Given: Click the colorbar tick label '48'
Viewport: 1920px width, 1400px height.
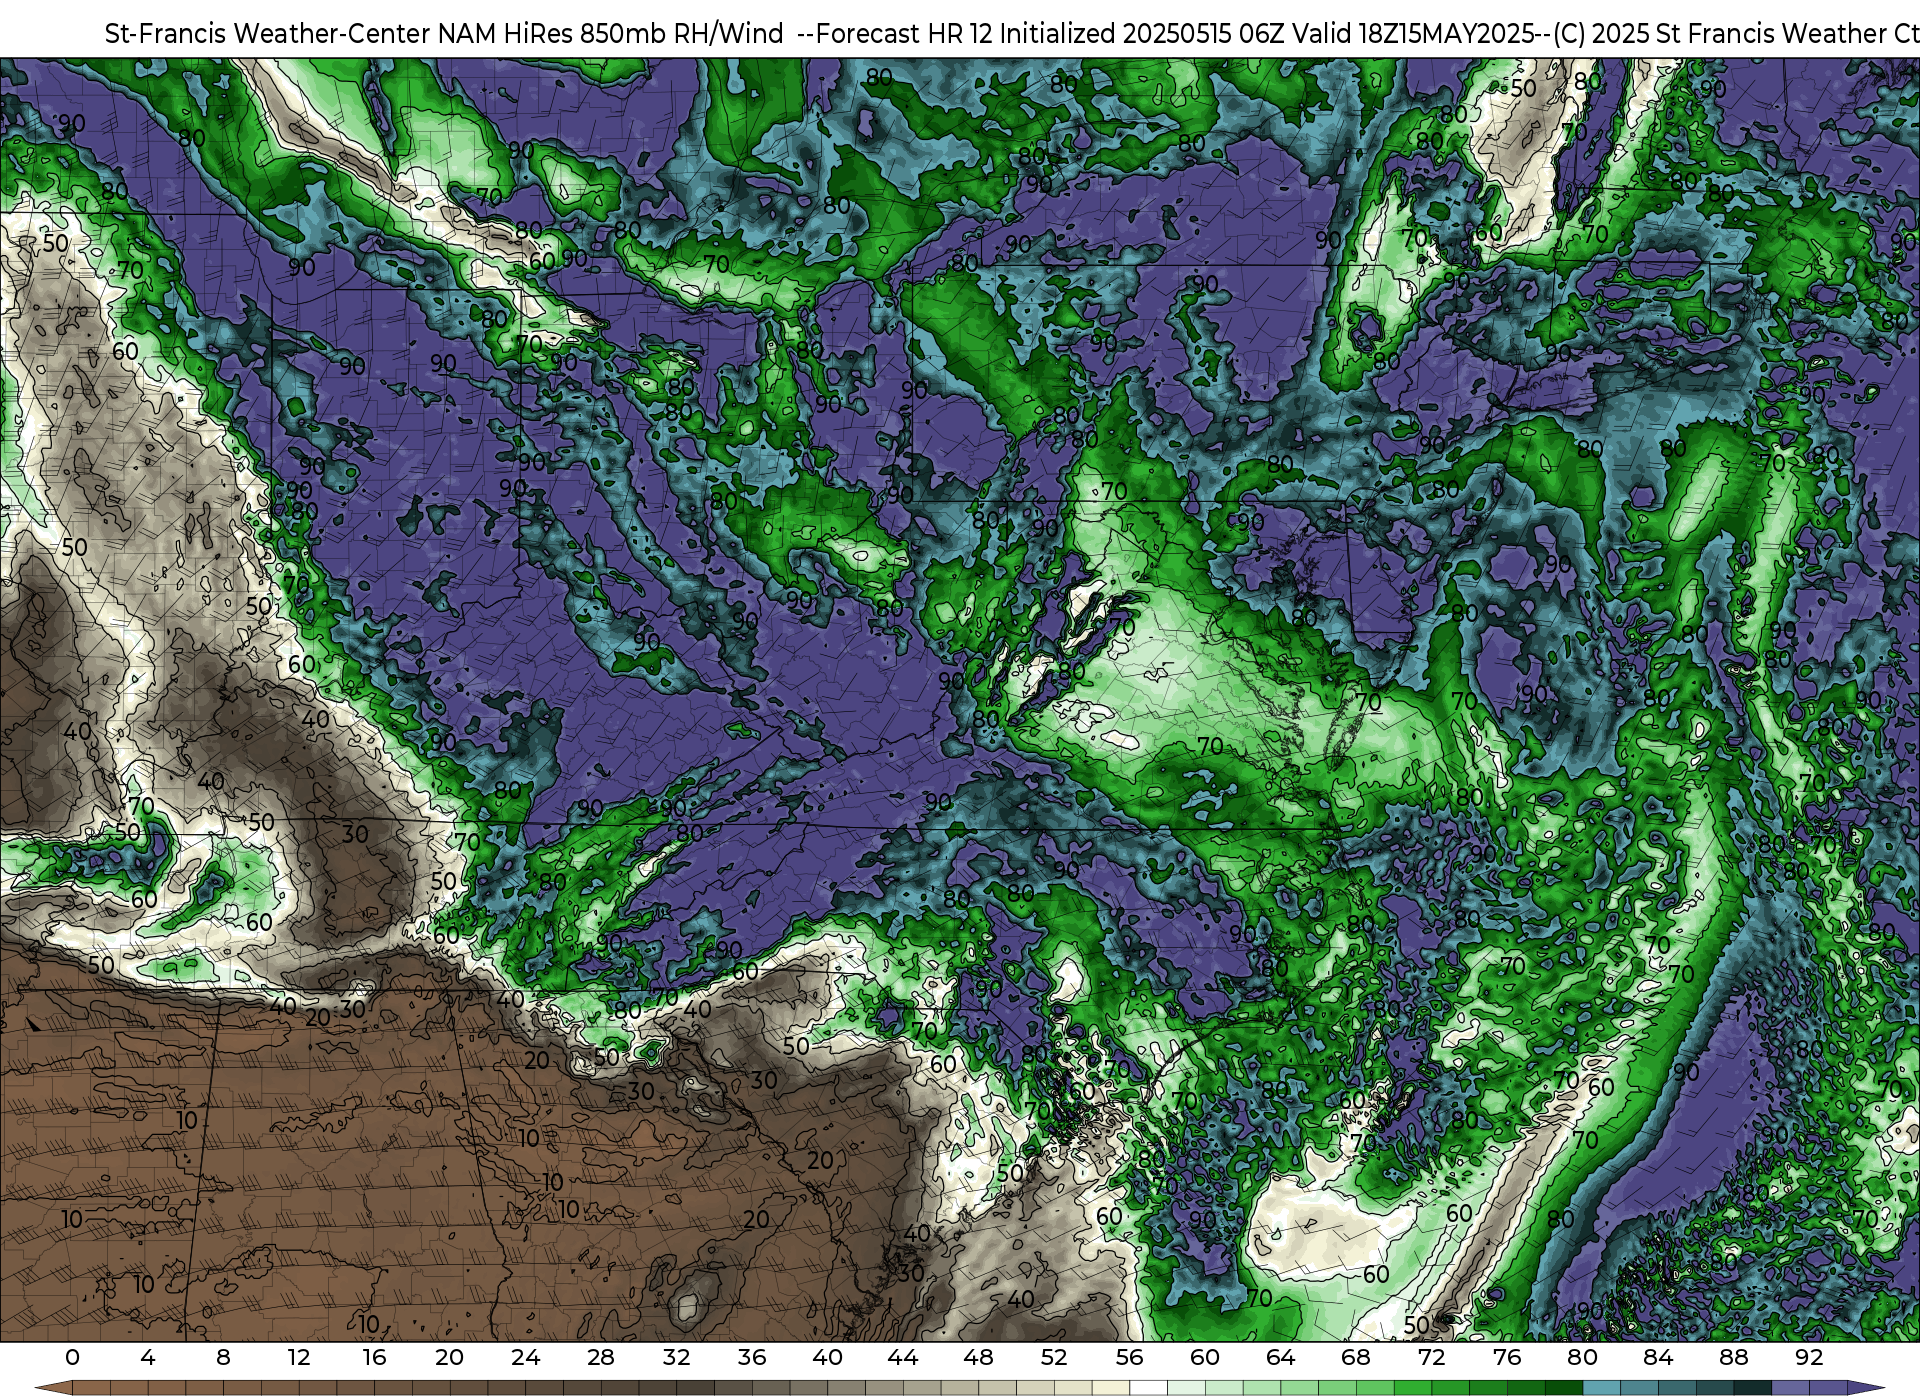Looking at the screenshot, I should (x=978, y=1358).
